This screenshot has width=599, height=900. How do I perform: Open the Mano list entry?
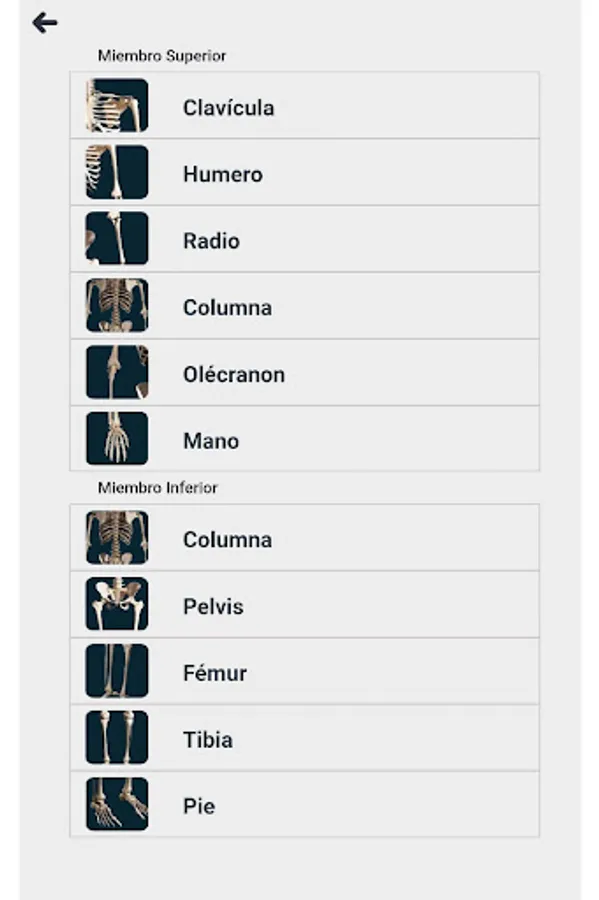[305, 439]
